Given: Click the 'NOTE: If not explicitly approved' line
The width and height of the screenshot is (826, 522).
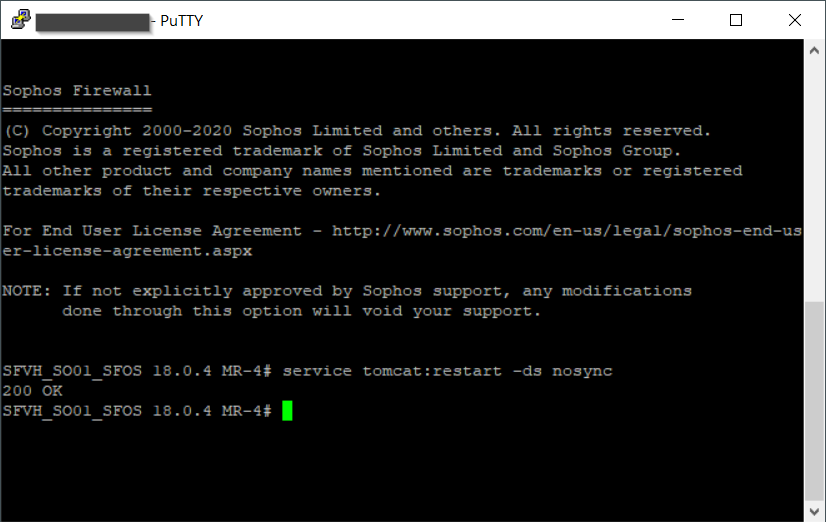Looking at the screenshot, I should pos(347,291).
